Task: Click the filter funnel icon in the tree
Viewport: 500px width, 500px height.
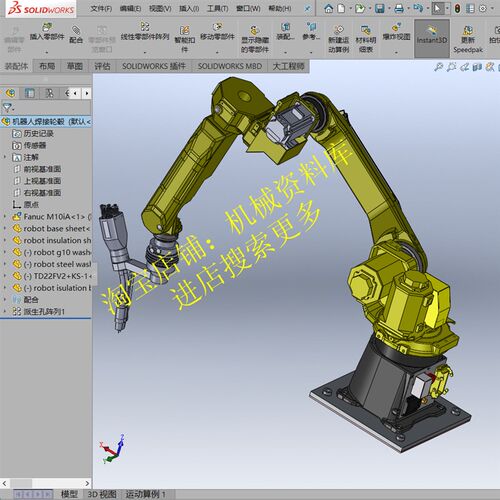Action: (7, 107)
